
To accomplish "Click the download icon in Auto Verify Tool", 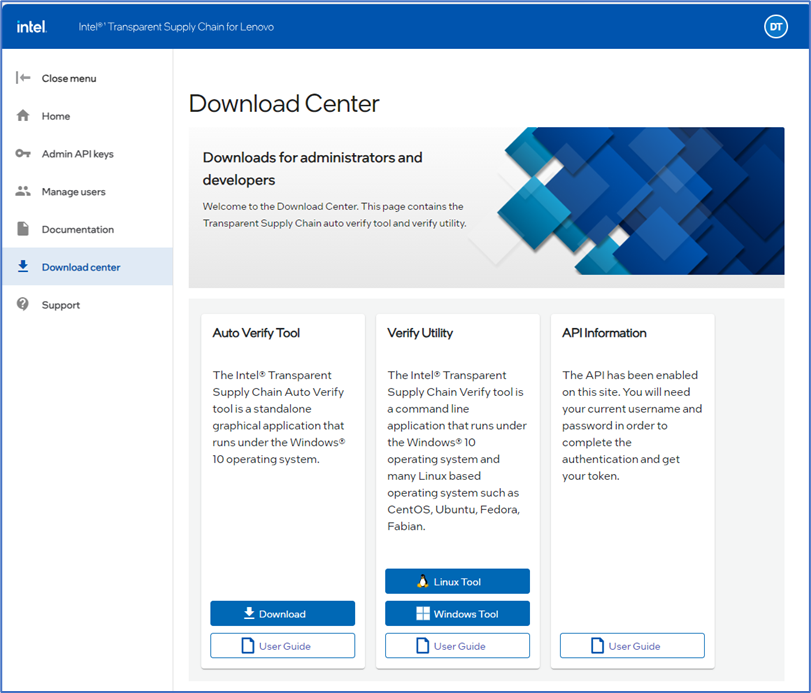I will (249, 613).
